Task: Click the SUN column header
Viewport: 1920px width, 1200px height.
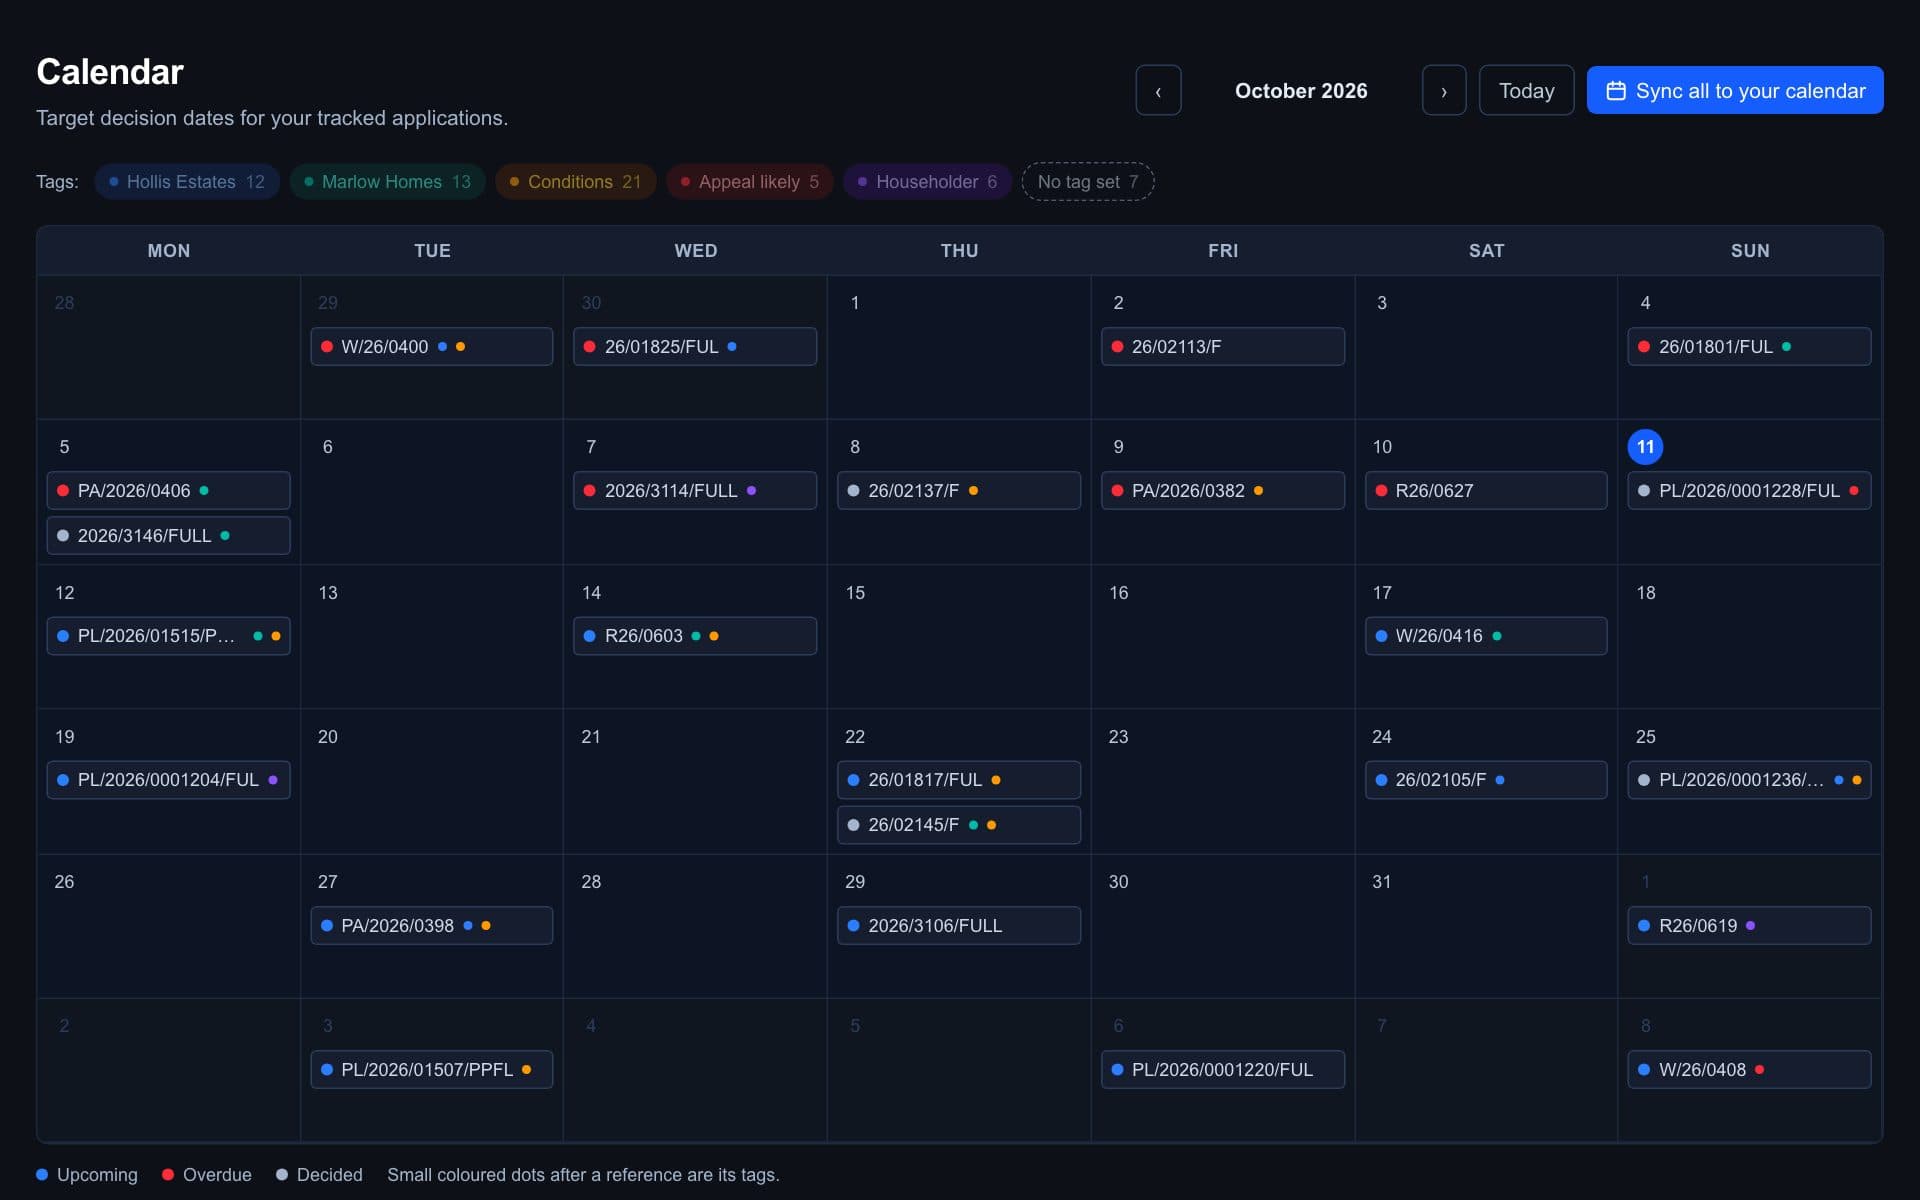Action: pos(1750,251)
